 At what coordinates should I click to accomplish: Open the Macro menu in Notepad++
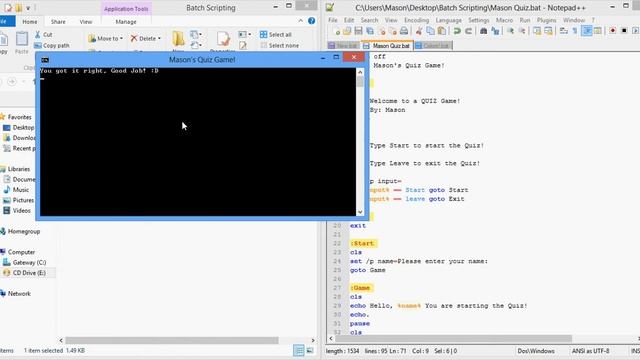click(504, 20)
